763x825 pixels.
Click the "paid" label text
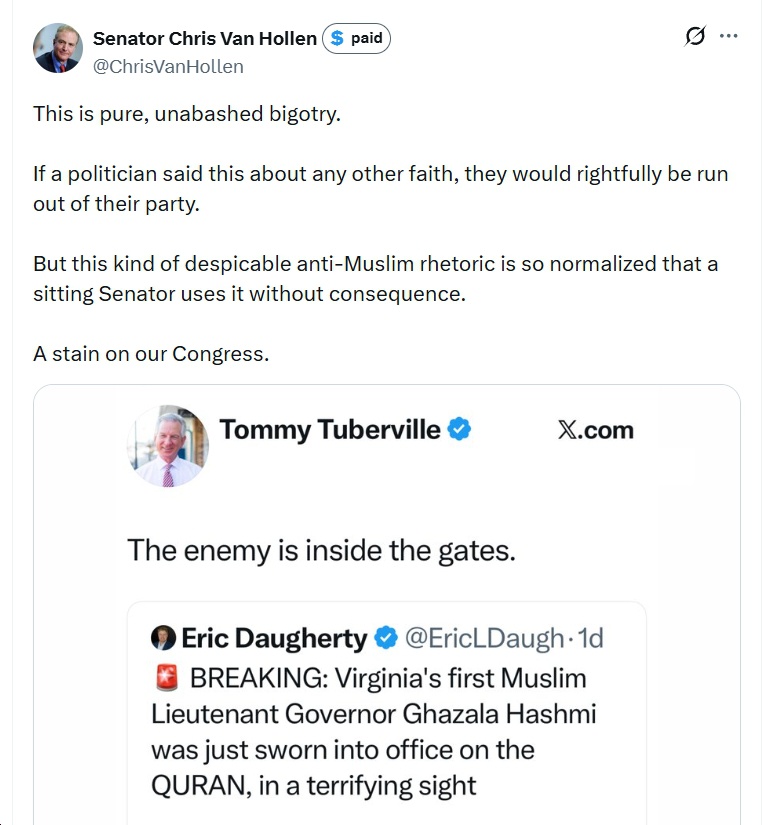366,39
